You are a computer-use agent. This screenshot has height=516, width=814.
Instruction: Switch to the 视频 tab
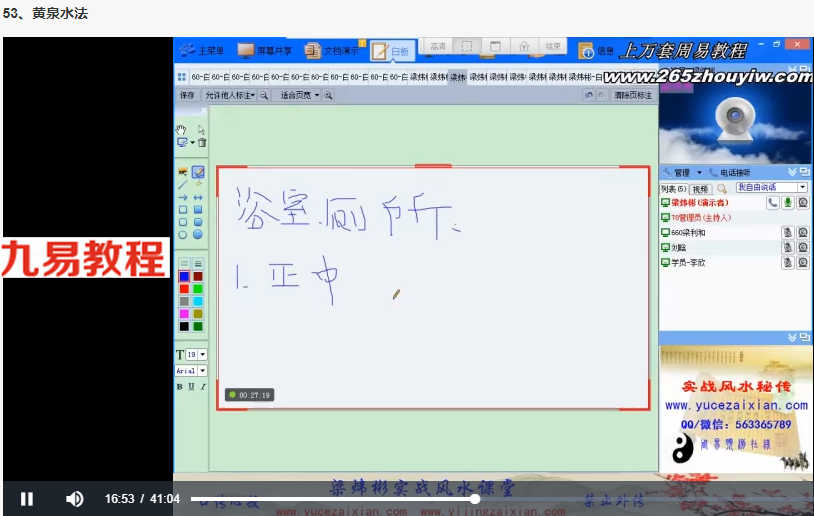pos(700,189)
